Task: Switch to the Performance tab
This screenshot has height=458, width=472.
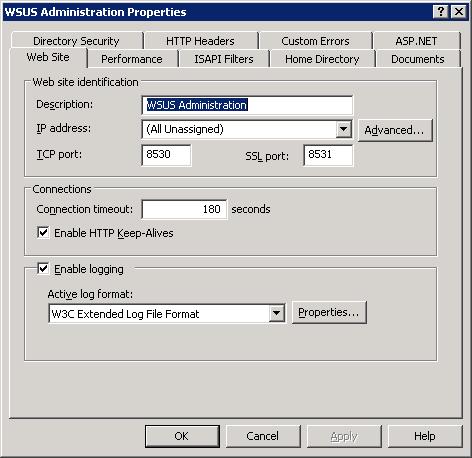Action: [x=132, y=59]
